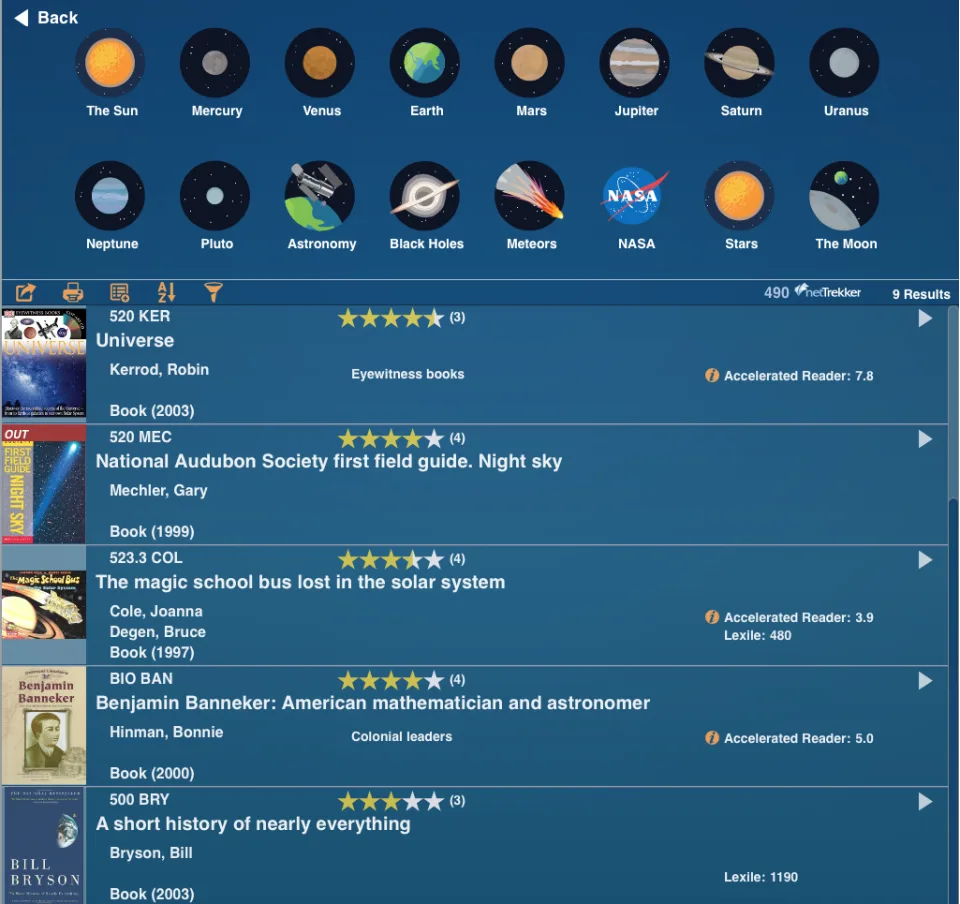The width and height of the screenshot is (960, 904).
Task: Browse the Black Holes topic icon
Action: point(425,196)
